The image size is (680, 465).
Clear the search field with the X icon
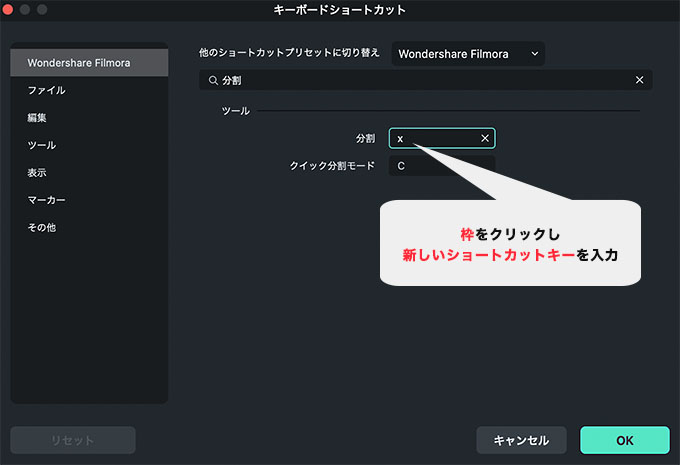click(639, 80)
